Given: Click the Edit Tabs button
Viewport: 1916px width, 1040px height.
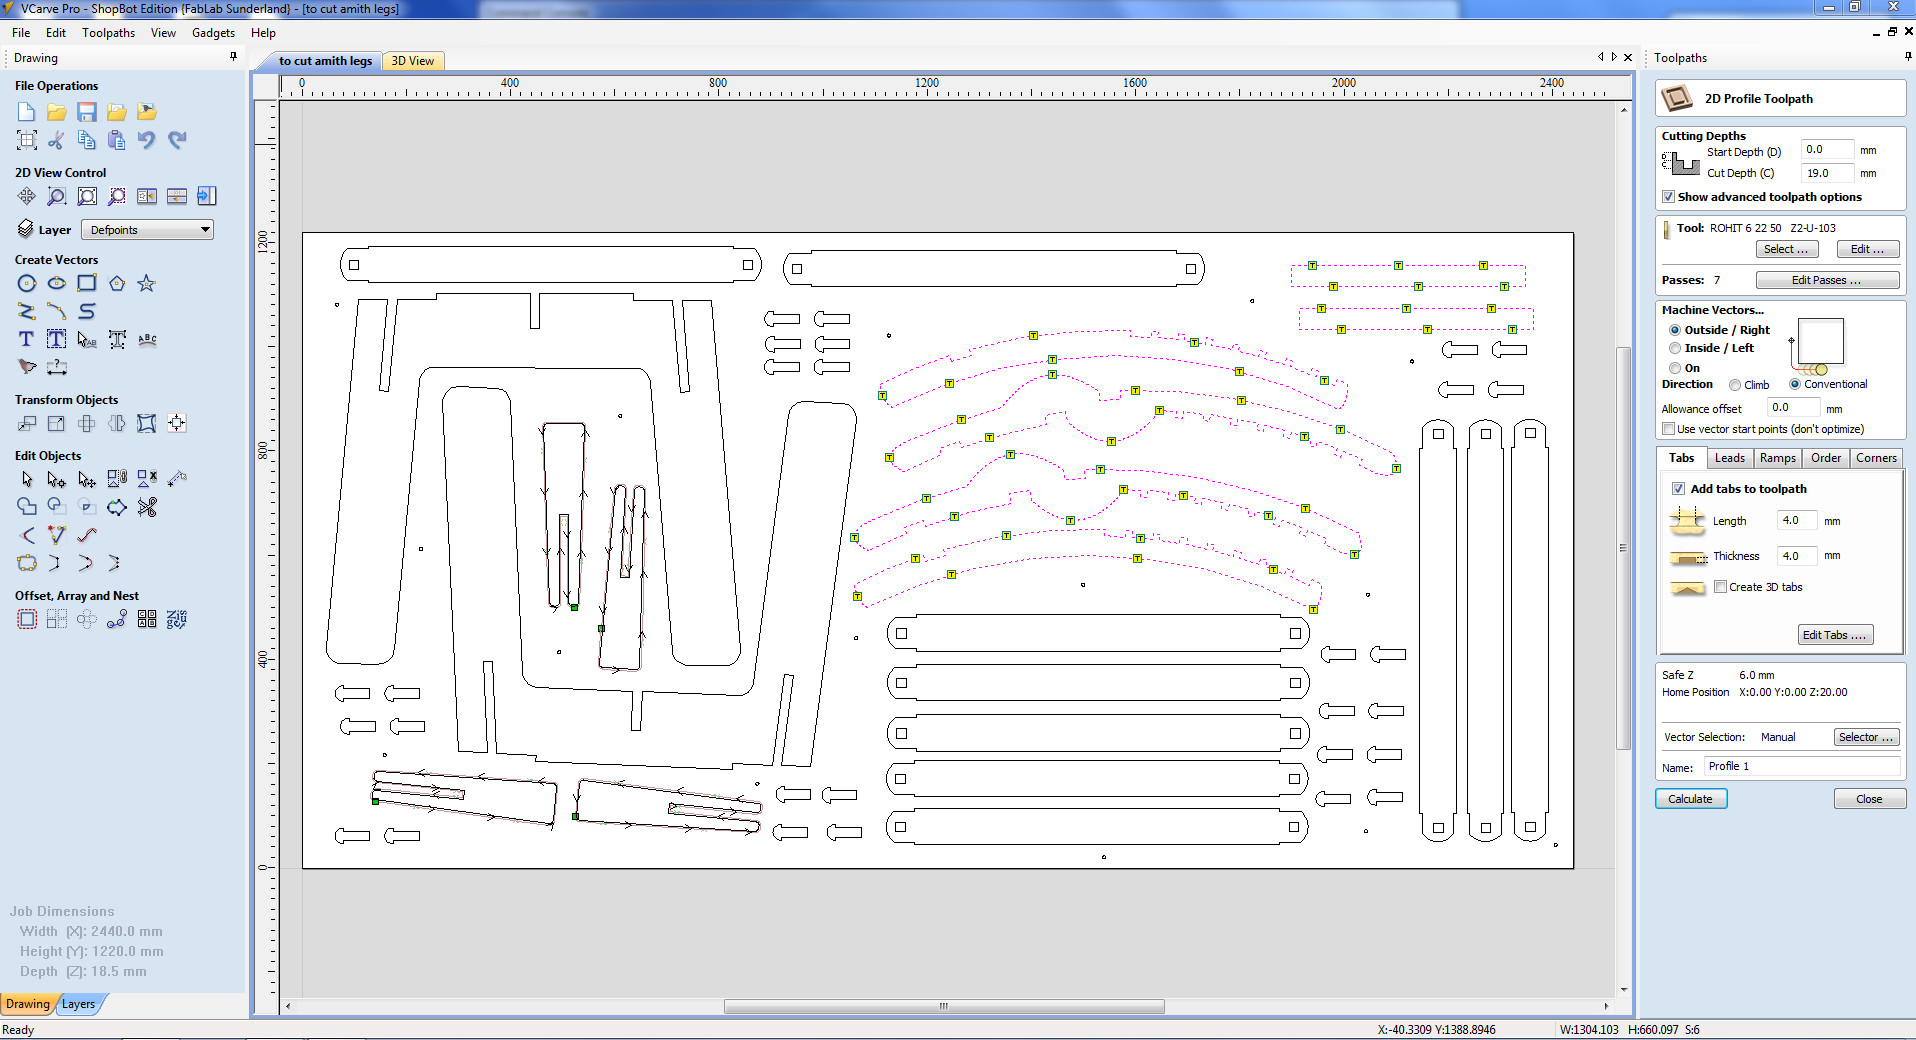Looking at the screenshot, I should click(x=1834, y=635).
